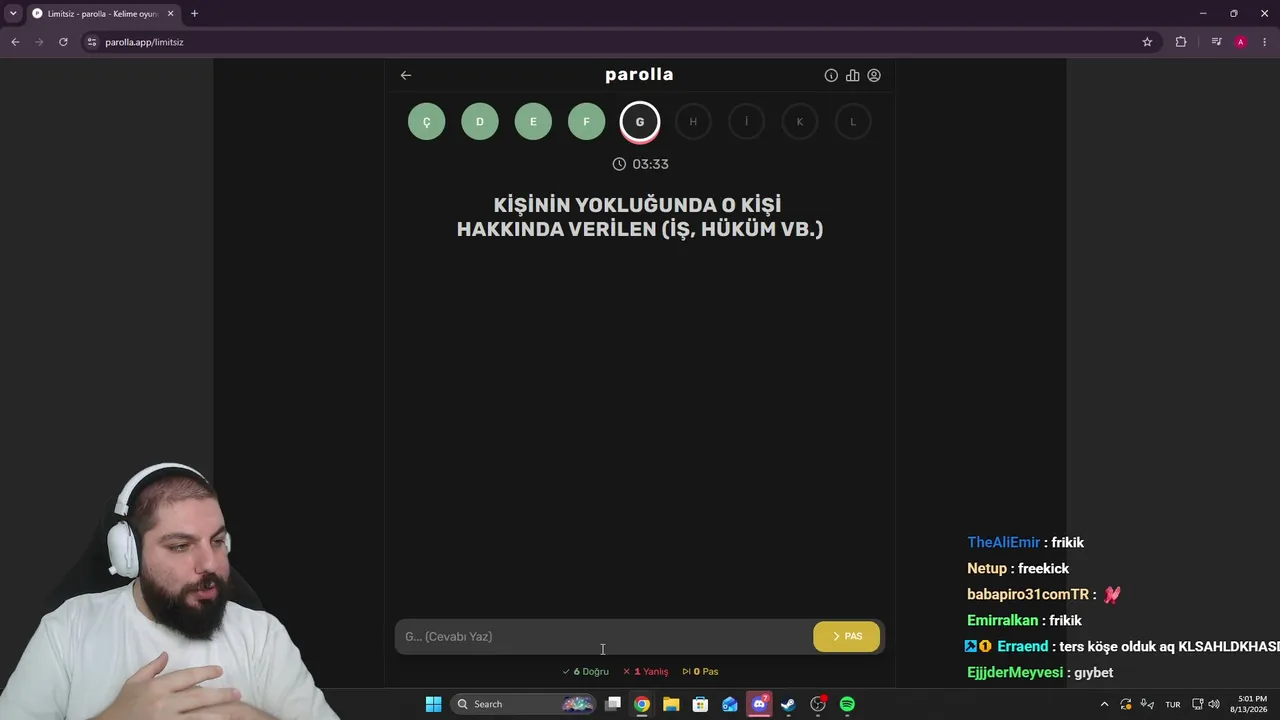This screenshot has width=1280, height=720.
Task: Open Microsoft Store from the taskbar
Action: [700, 704]
